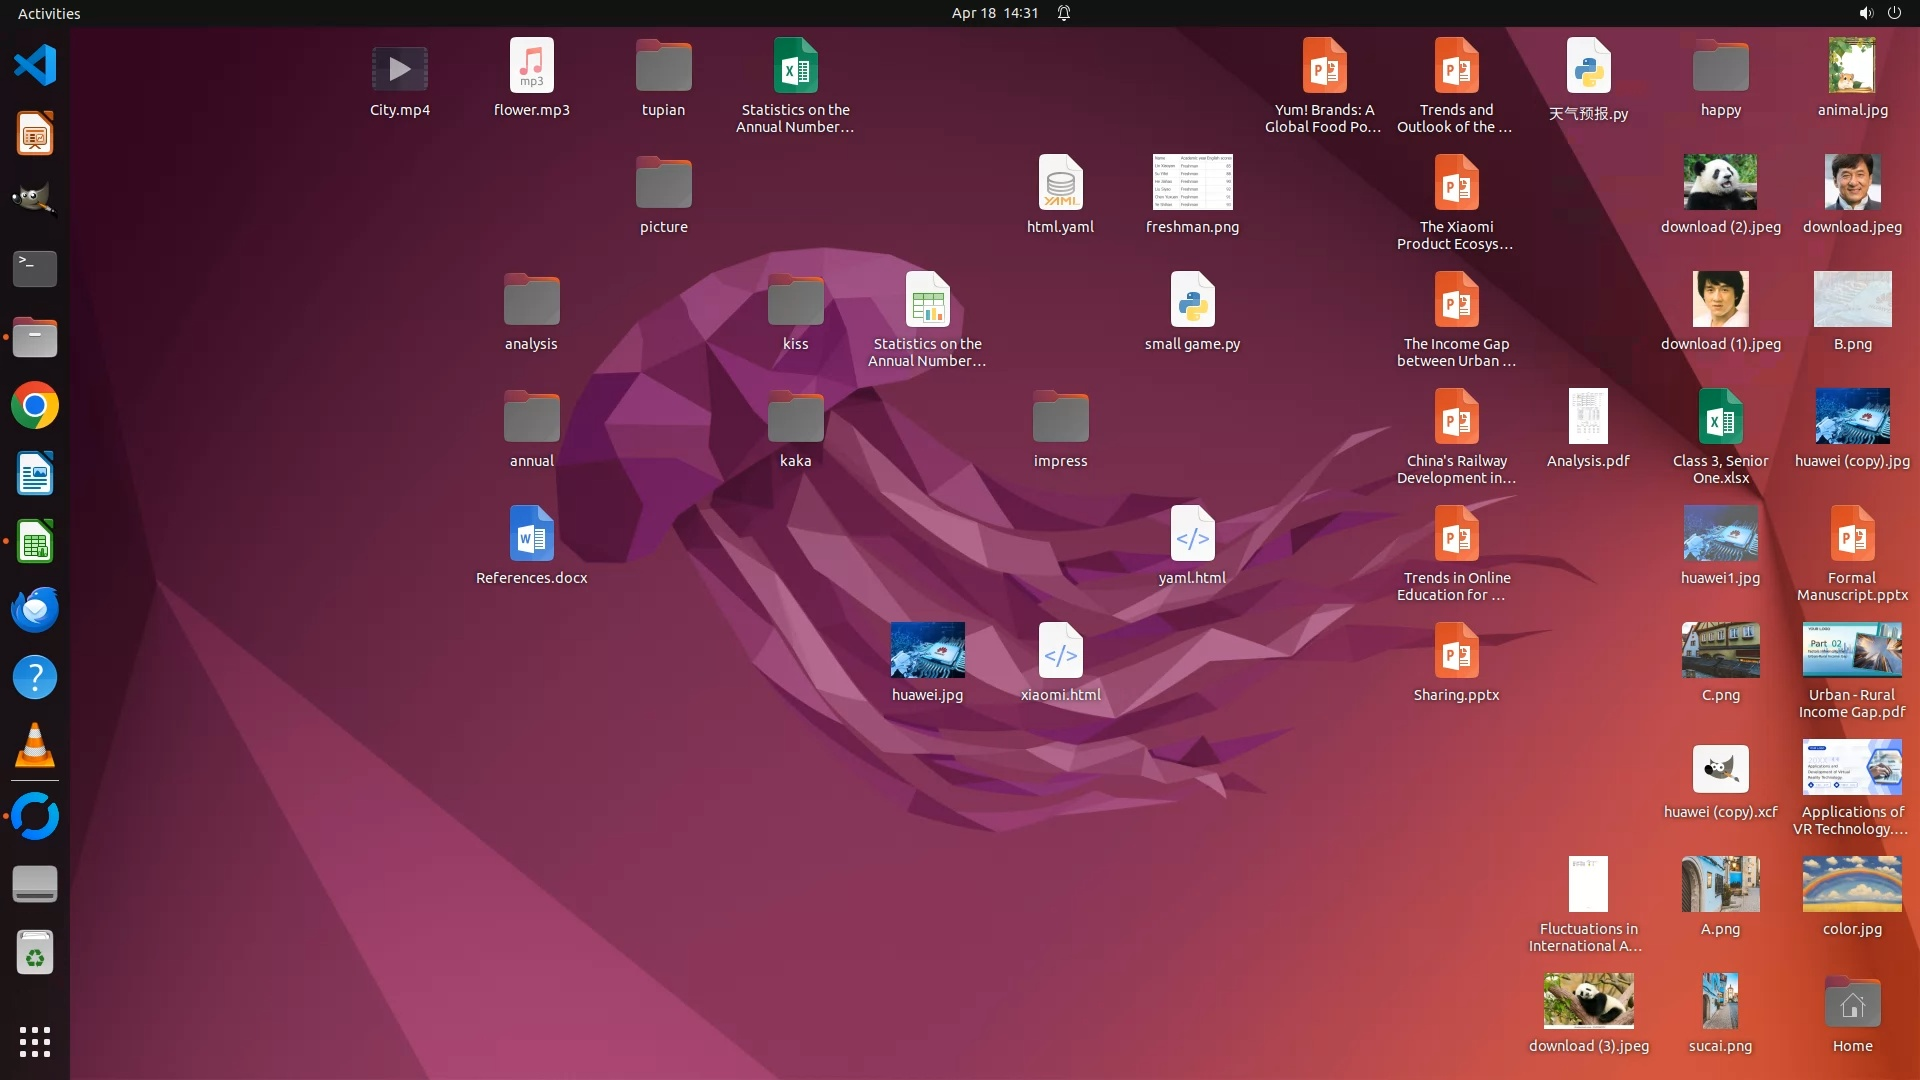Image resolution: width=1920 pixels, height=1080 pixels.
Task: Select the color.jpg rainbow thumbnail
Action: coord(1852,884)
